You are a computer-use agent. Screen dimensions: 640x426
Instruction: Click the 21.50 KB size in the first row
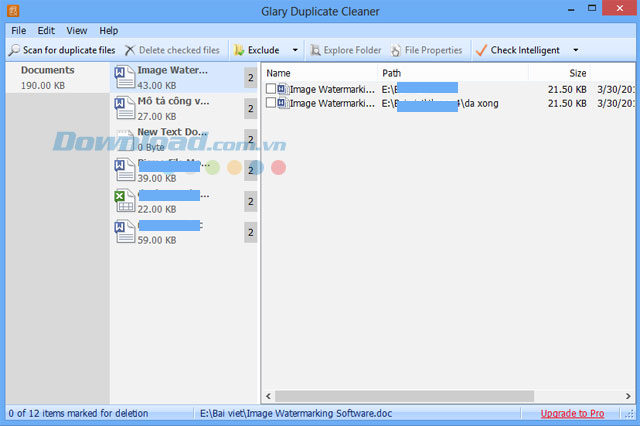pyautogui.click(x=567, y=89)
